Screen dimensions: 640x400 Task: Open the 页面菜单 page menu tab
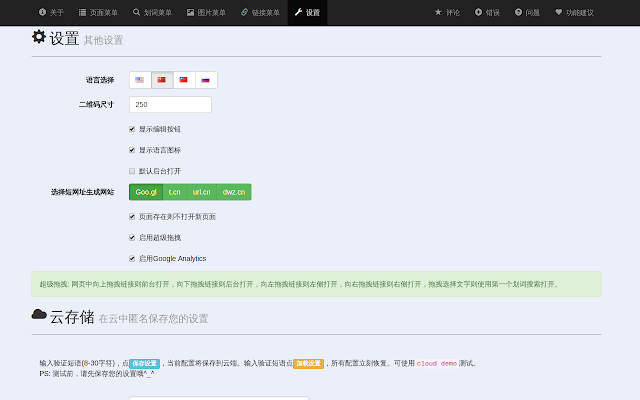click(x=98, y=13)
